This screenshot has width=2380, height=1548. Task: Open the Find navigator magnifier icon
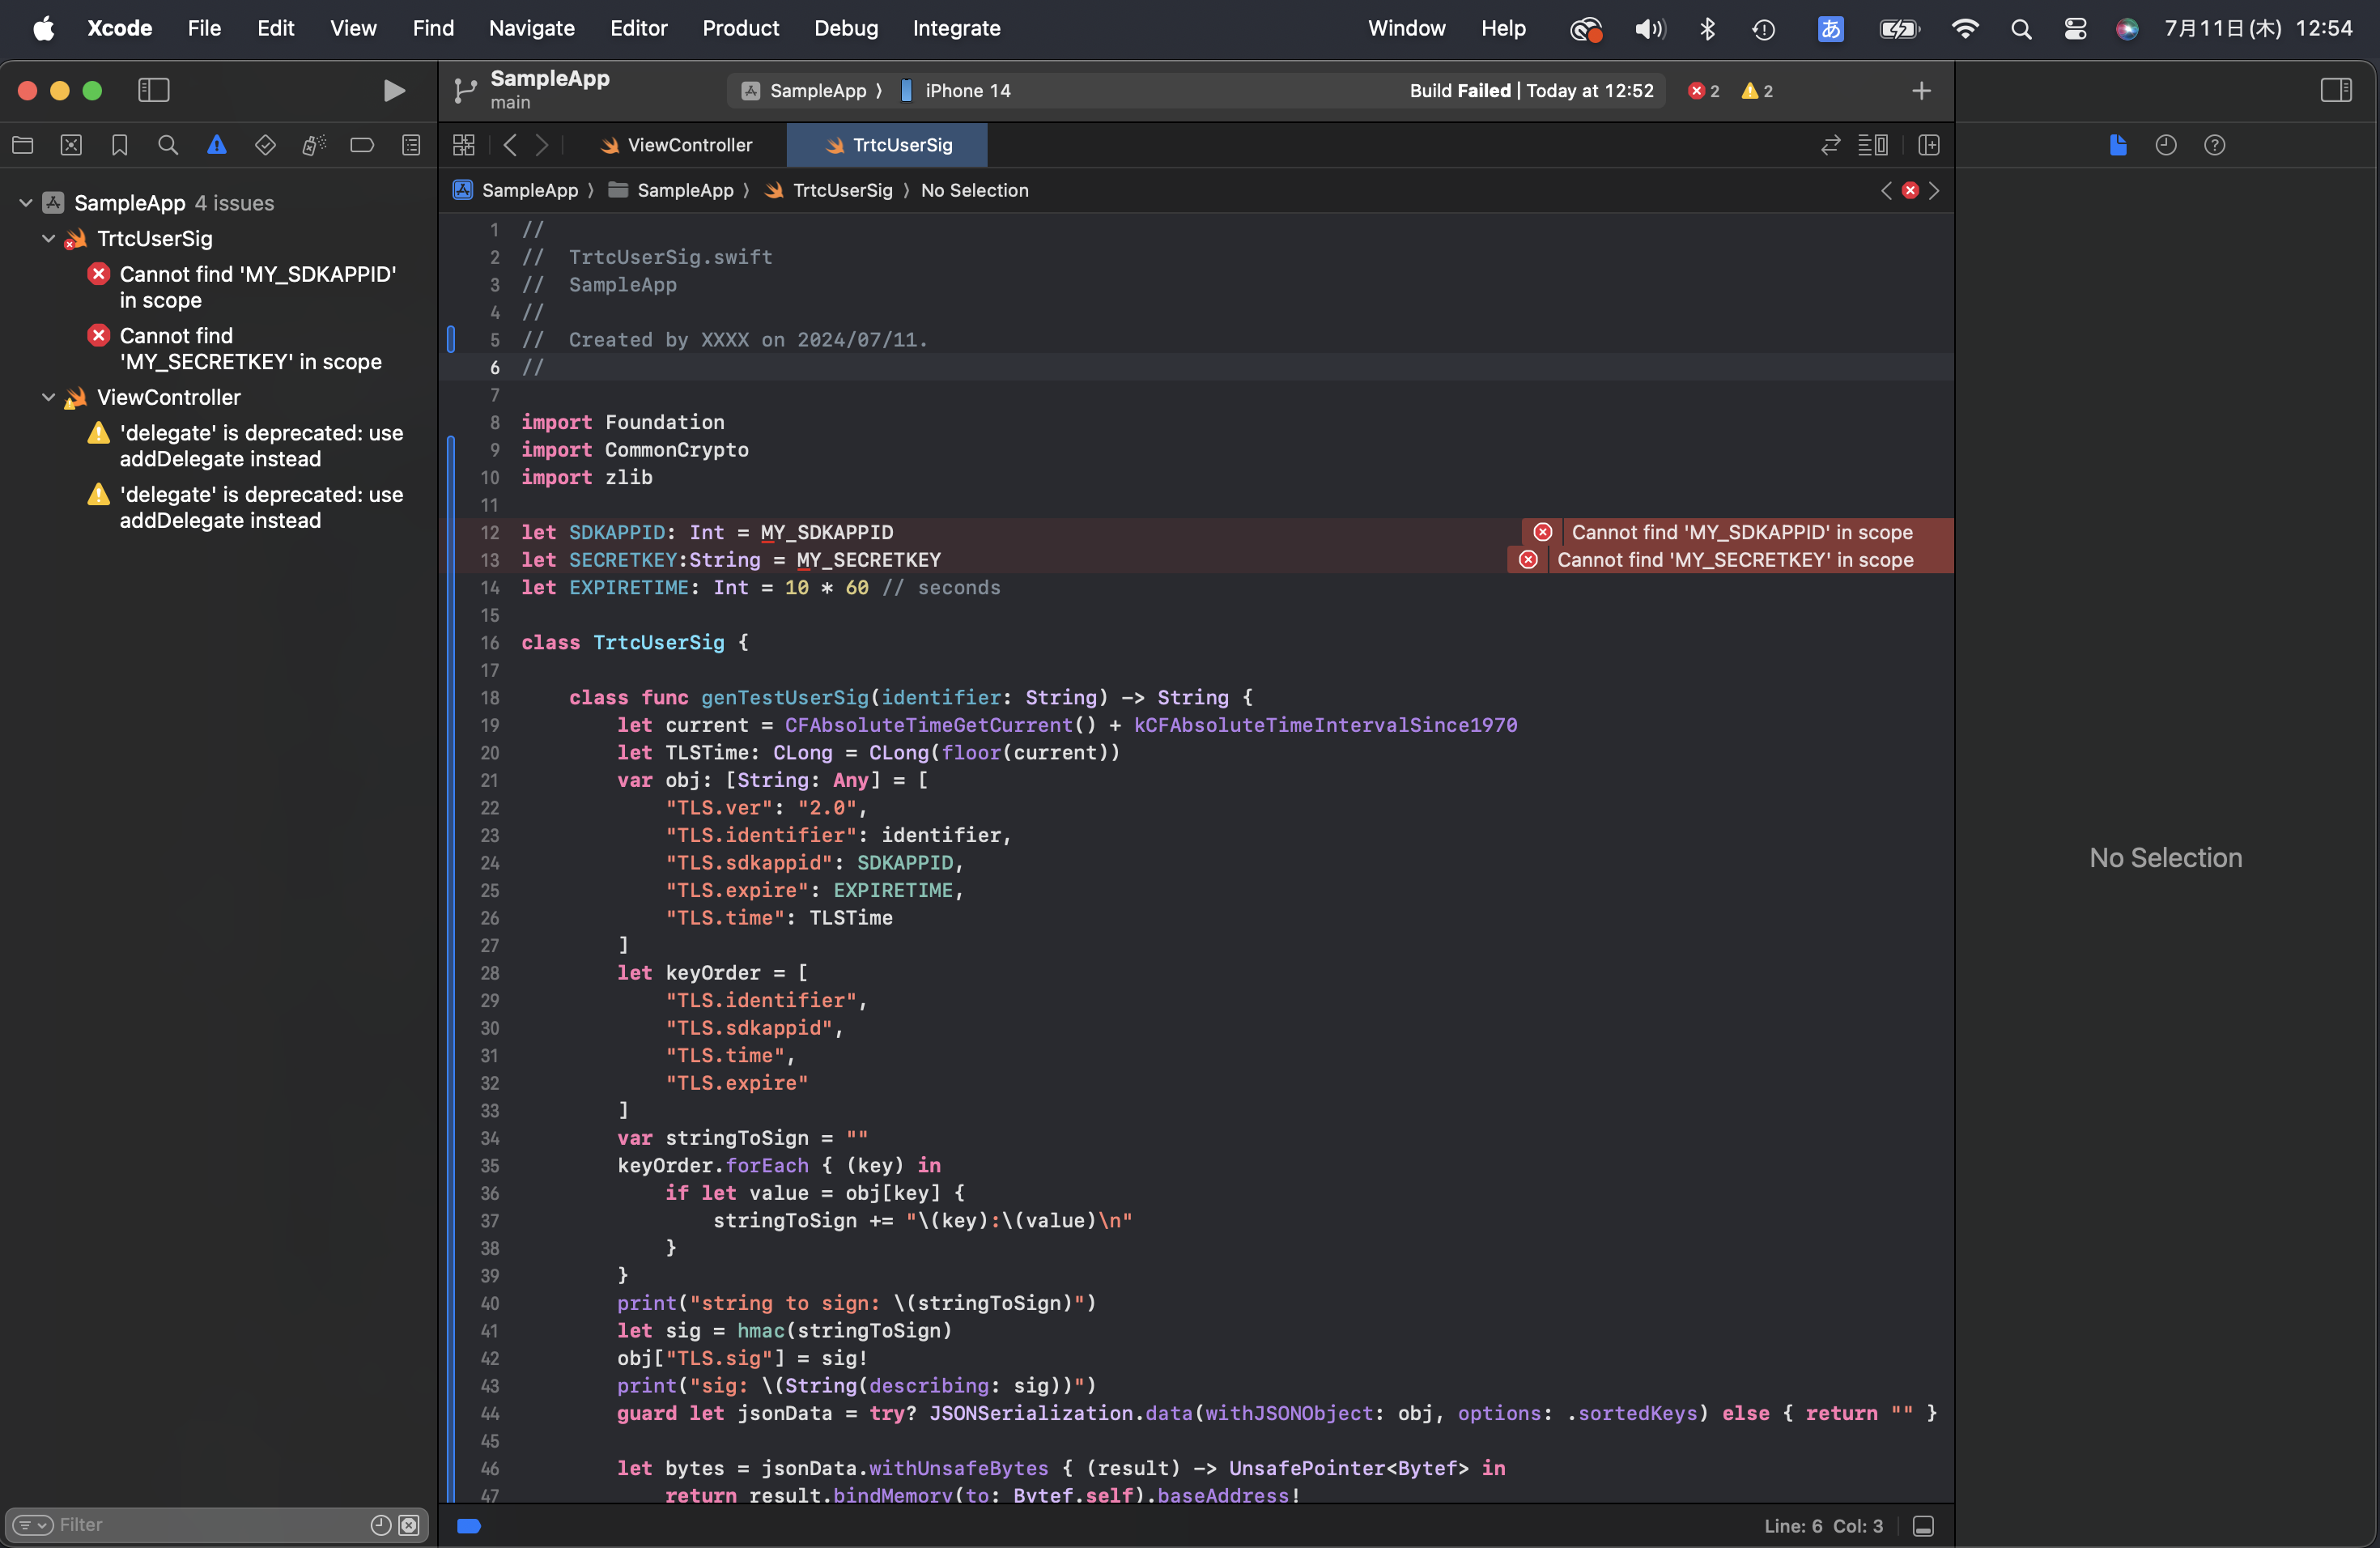pyautogui.click(x=168, y=145)
